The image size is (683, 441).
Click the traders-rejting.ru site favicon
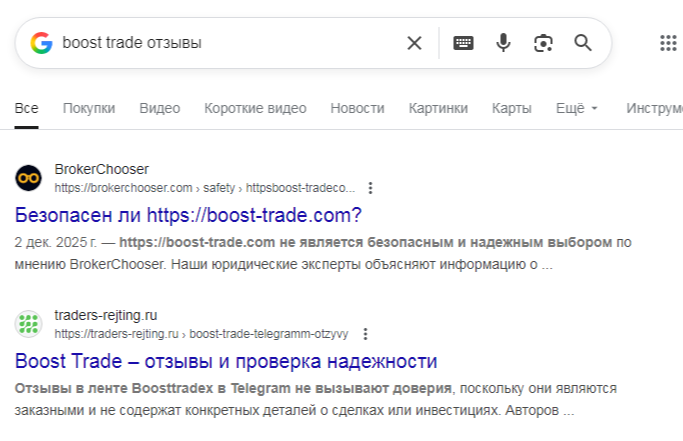pos(28,324)
